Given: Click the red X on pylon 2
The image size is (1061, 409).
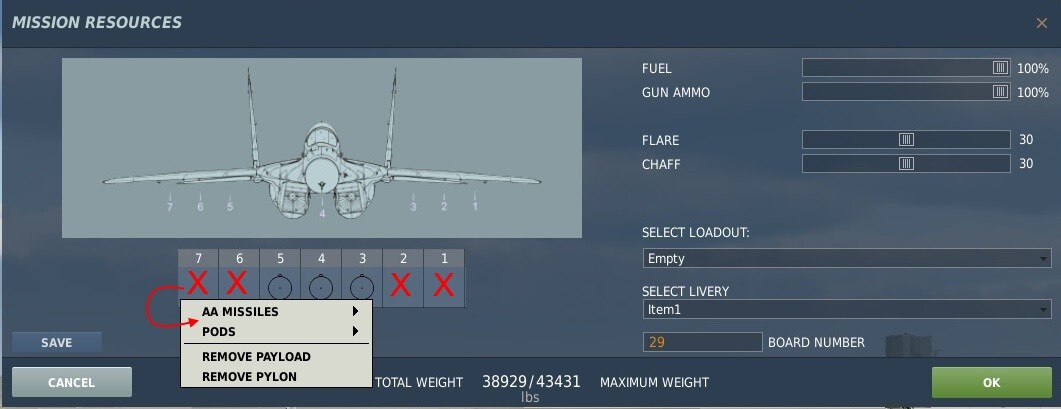Looking at the screenshot, I should pyautogui.click(x=402, y=285).
